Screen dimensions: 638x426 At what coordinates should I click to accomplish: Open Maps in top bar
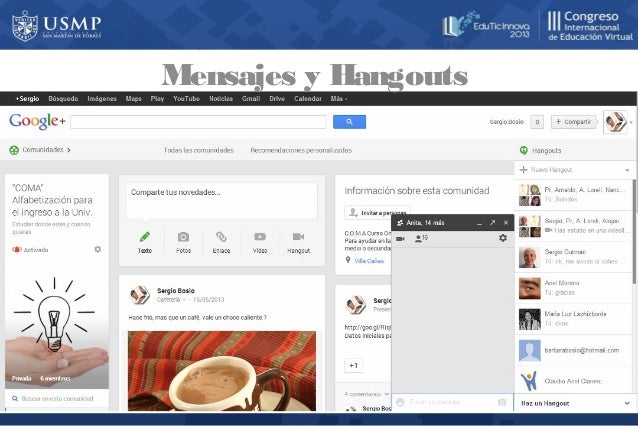pyautogui.click(x=133, y=98)
